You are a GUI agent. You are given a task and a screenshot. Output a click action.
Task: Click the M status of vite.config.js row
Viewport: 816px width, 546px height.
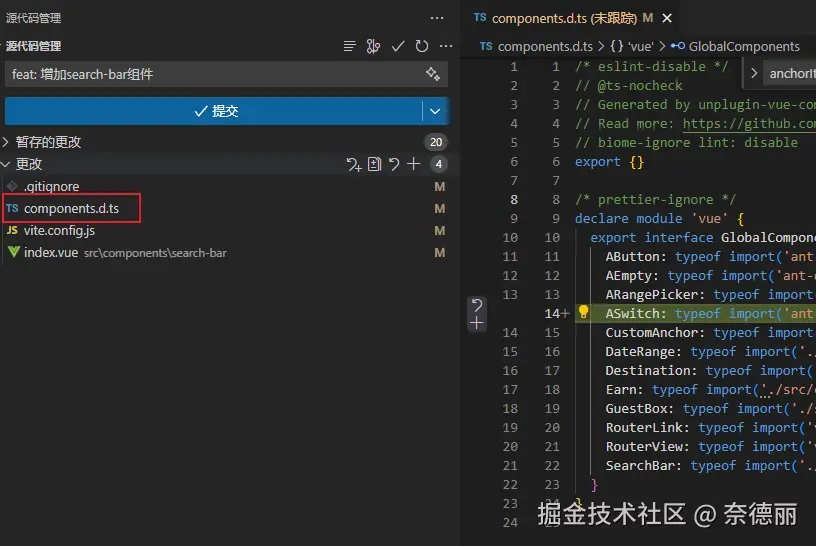click(x=440, y=231)
